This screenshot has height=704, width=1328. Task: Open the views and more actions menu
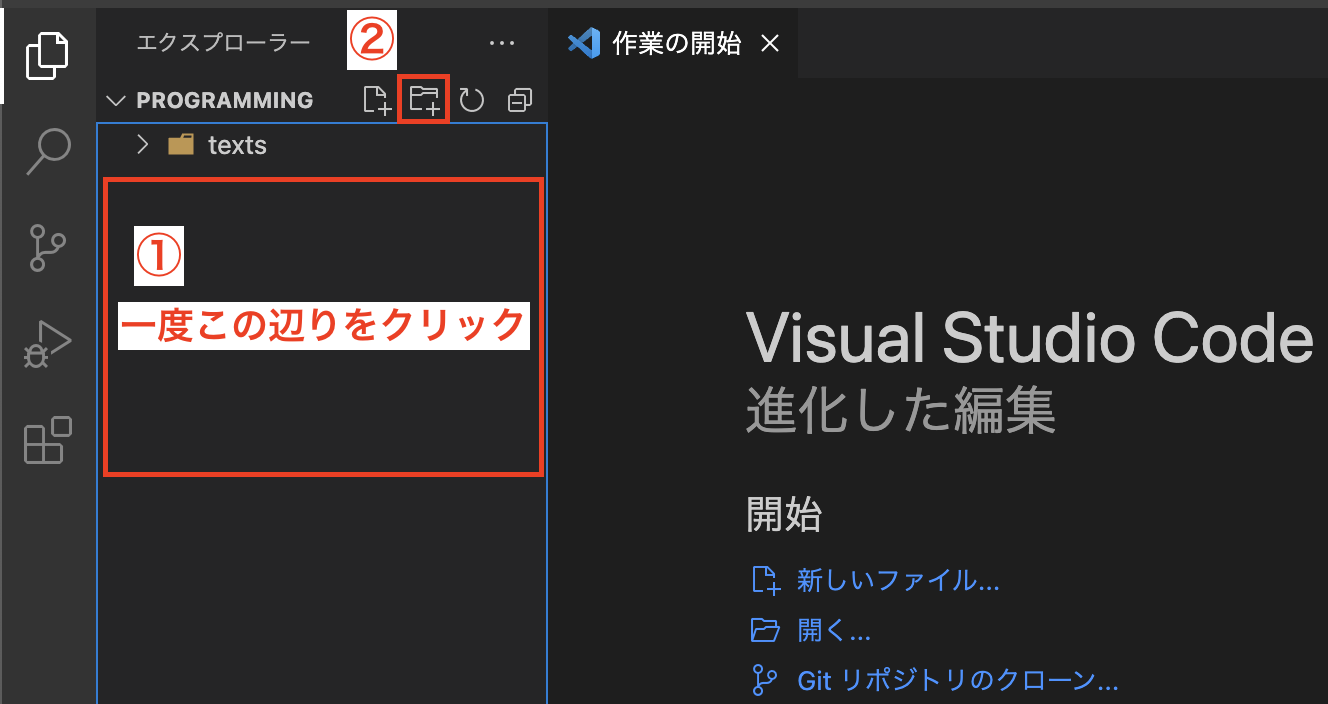(502, 42)
